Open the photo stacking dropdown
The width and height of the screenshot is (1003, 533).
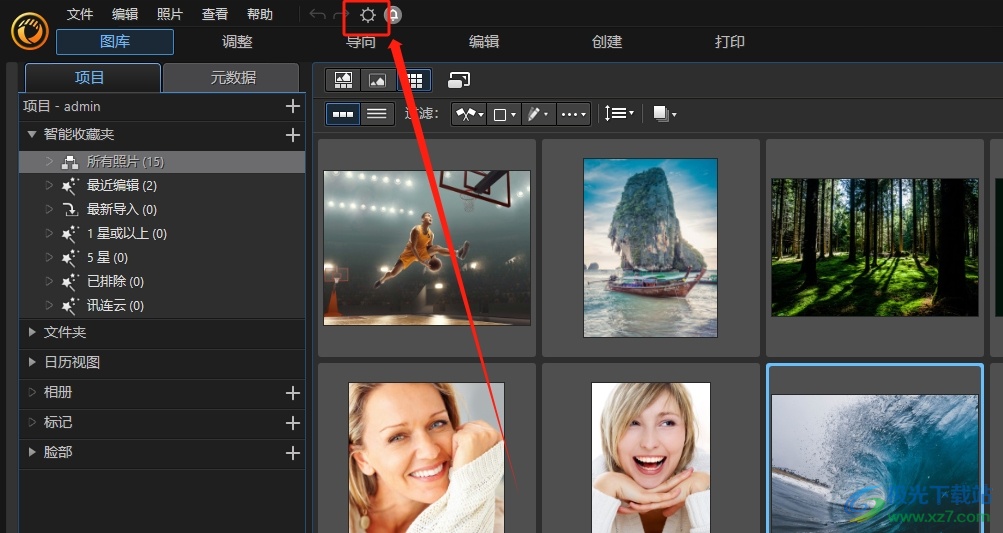tap(665, 115)
